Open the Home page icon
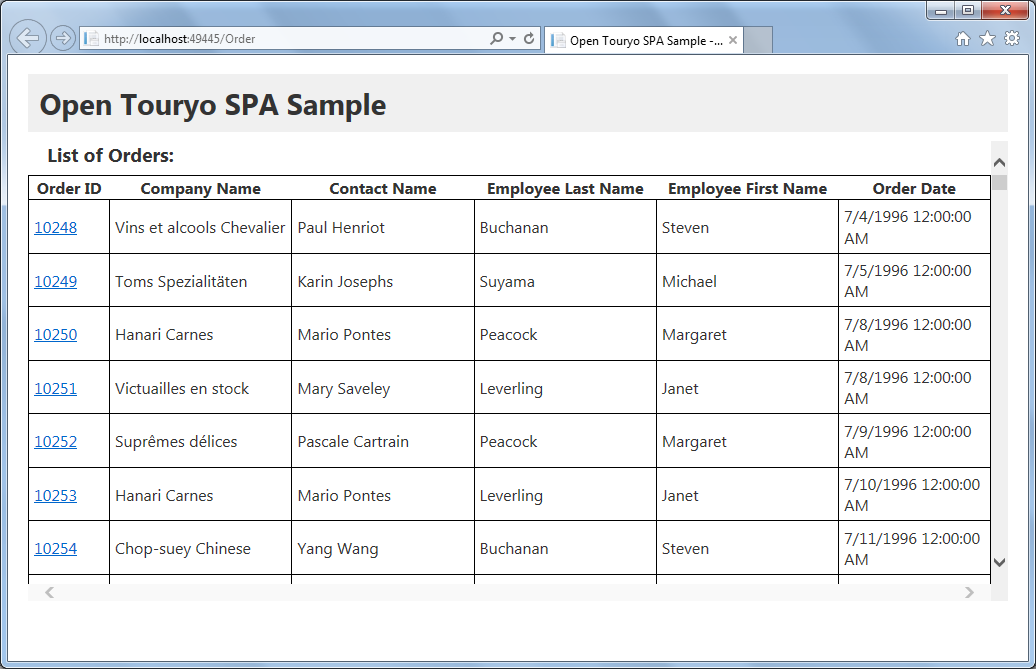Screen dimensions: 1036x669 tap(963, 39)
